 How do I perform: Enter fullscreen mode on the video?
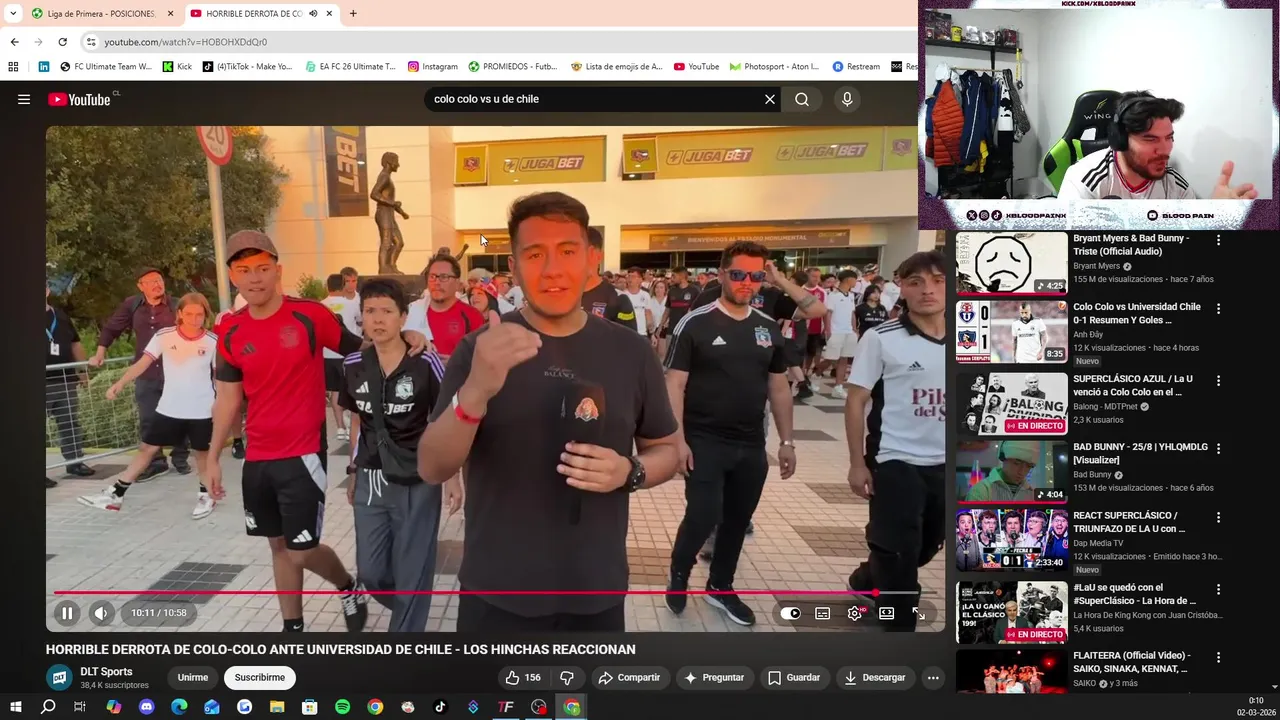pyautogui.click(x=918, y=614)
